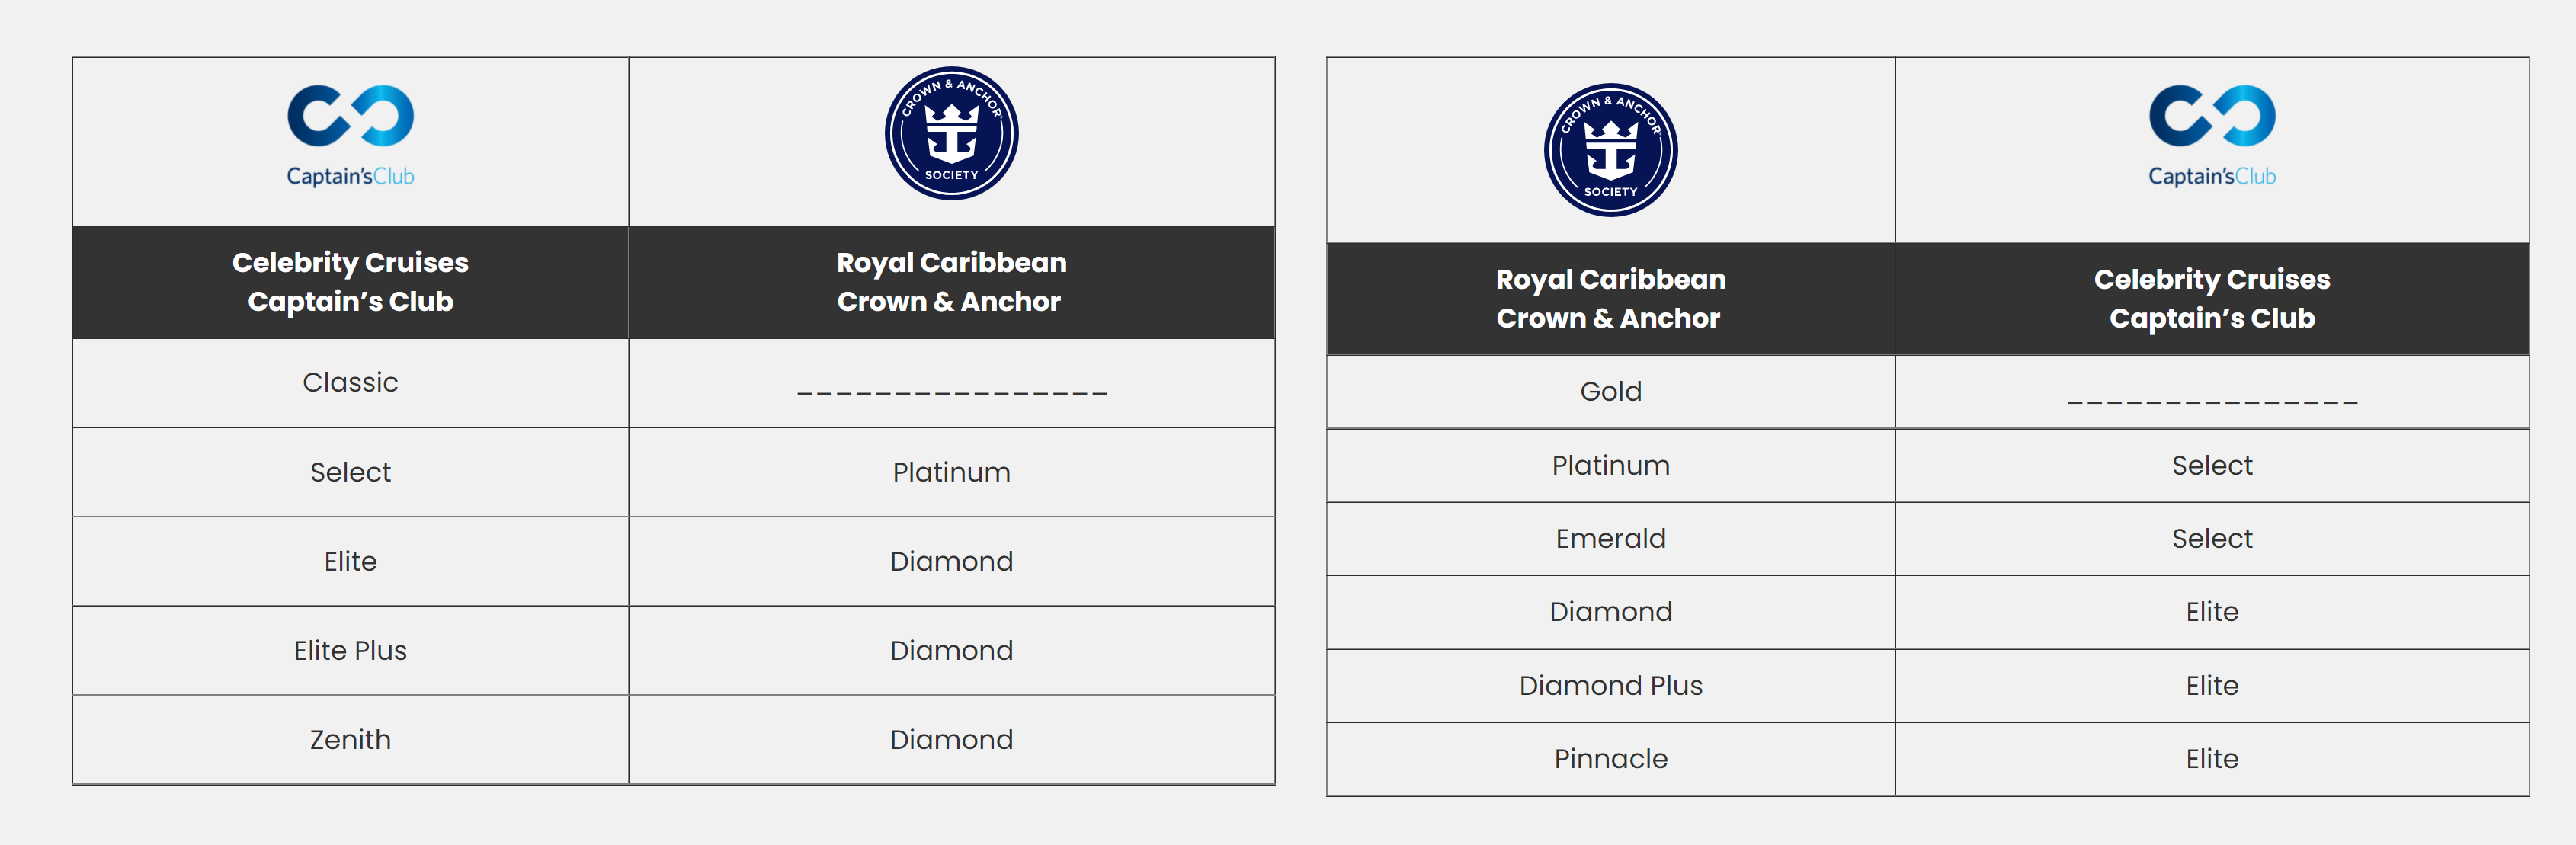Image resolution: width=2576 pixels, height=845 pixels.
Task: Click the Elite Plus tier cell
Action: point(350,651)
